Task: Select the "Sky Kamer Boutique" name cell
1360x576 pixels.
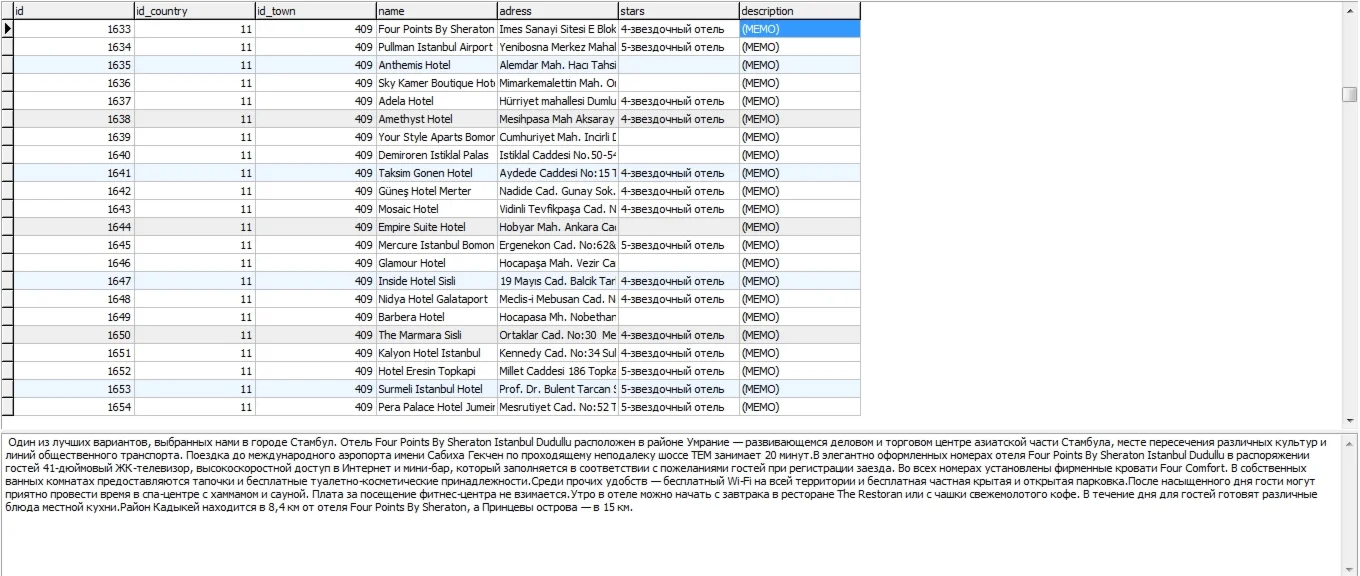Action: 436,83
